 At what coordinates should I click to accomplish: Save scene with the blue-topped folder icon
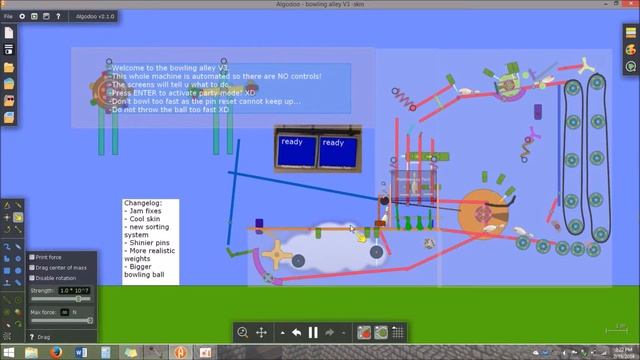click(x=9, y=84)
